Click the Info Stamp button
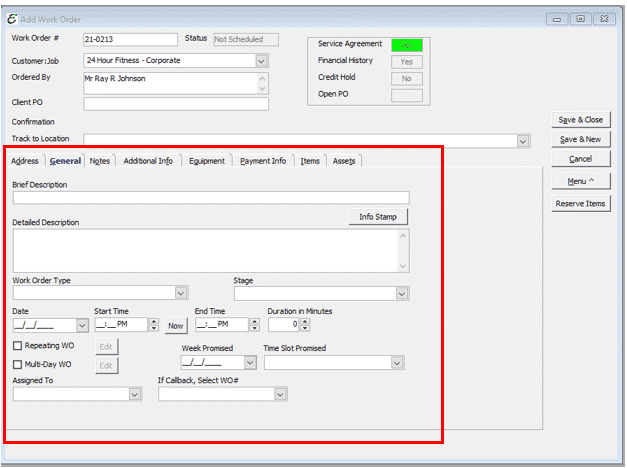 [378, 217]
